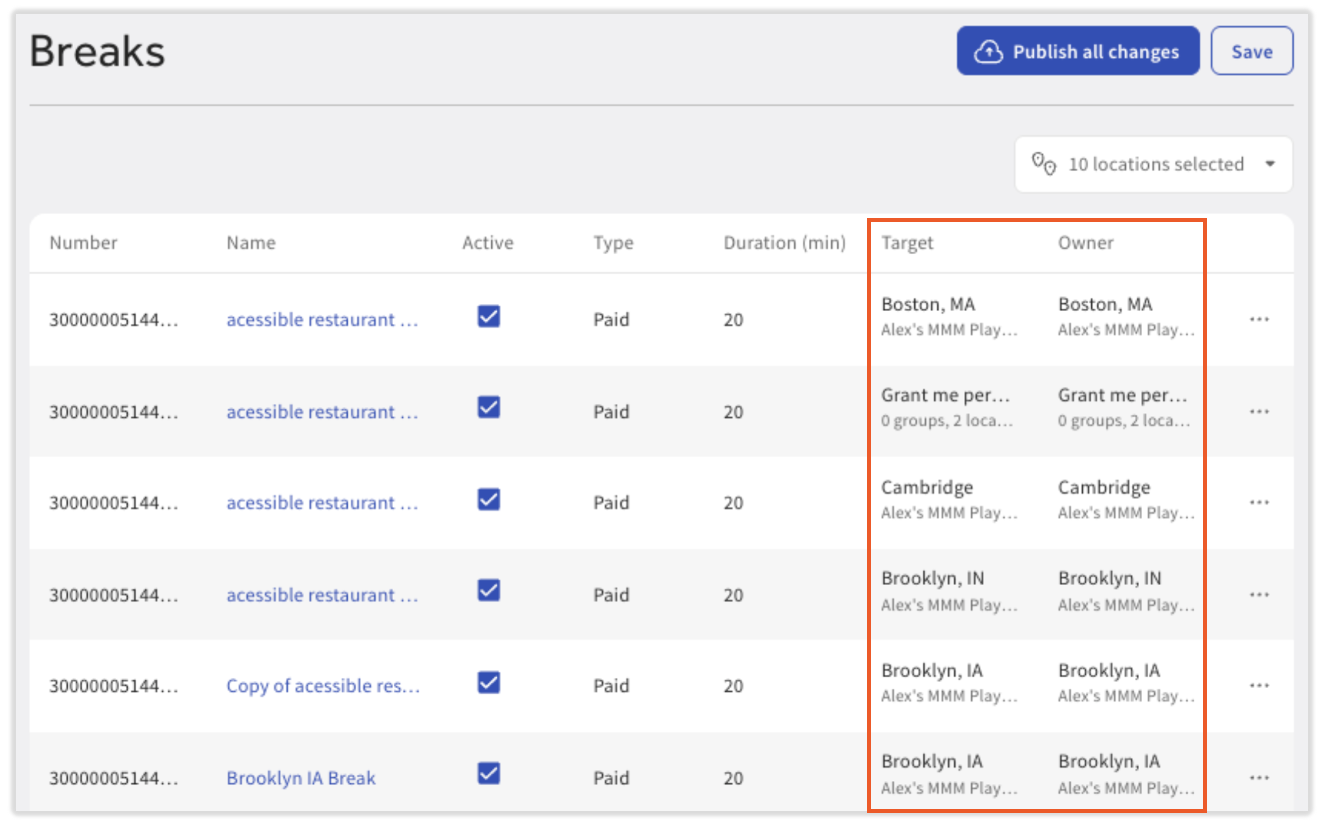Expand the 10 locations selected dropdown arrow
1322x828 pixels.
click(x=1270, y=164)
